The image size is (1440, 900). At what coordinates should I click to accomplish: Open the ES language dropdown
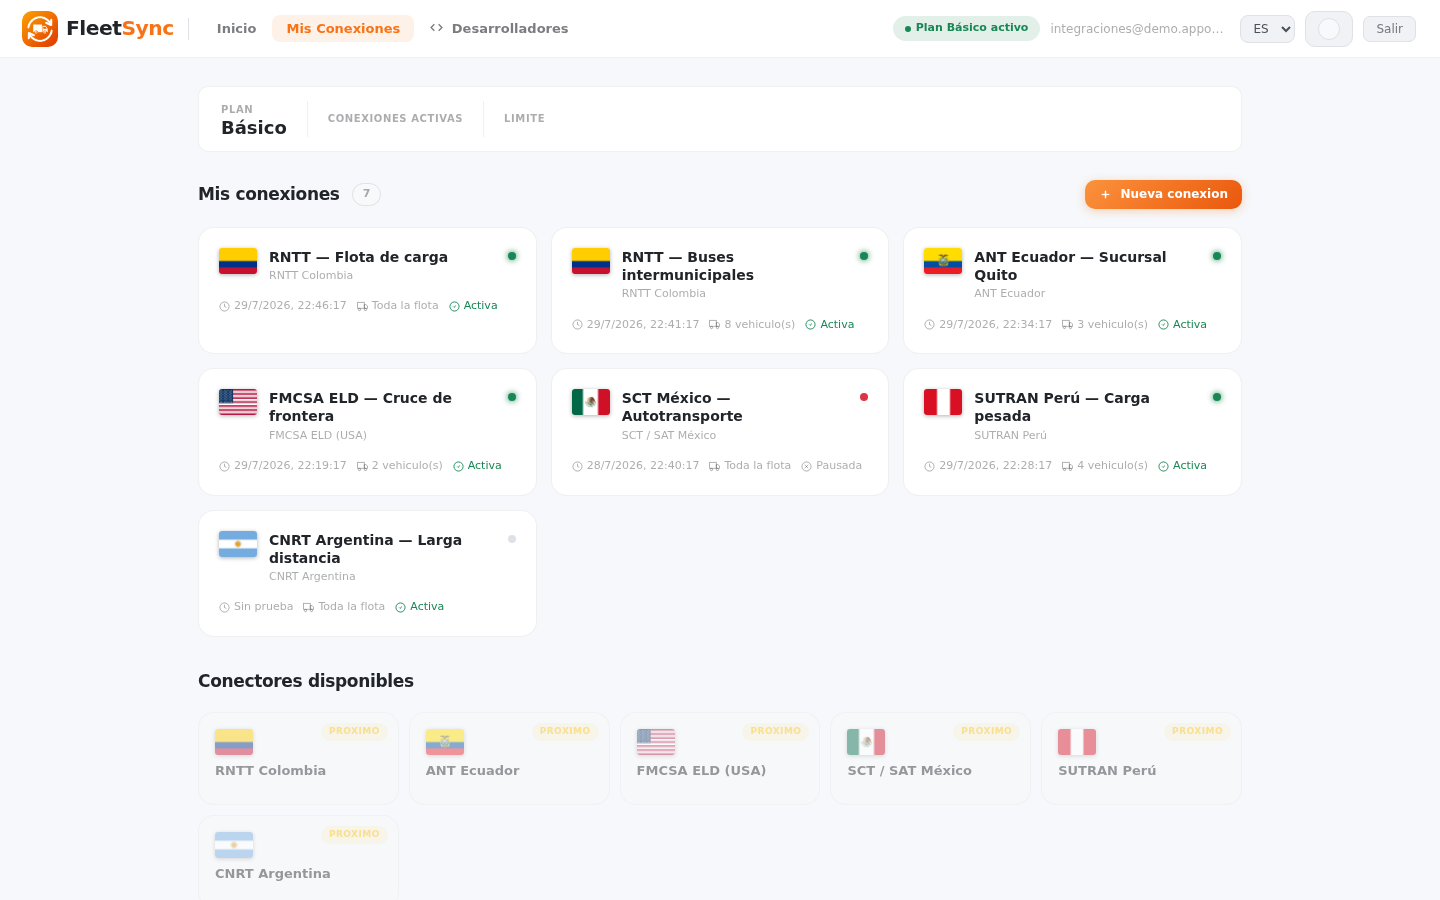[1267, 29]
